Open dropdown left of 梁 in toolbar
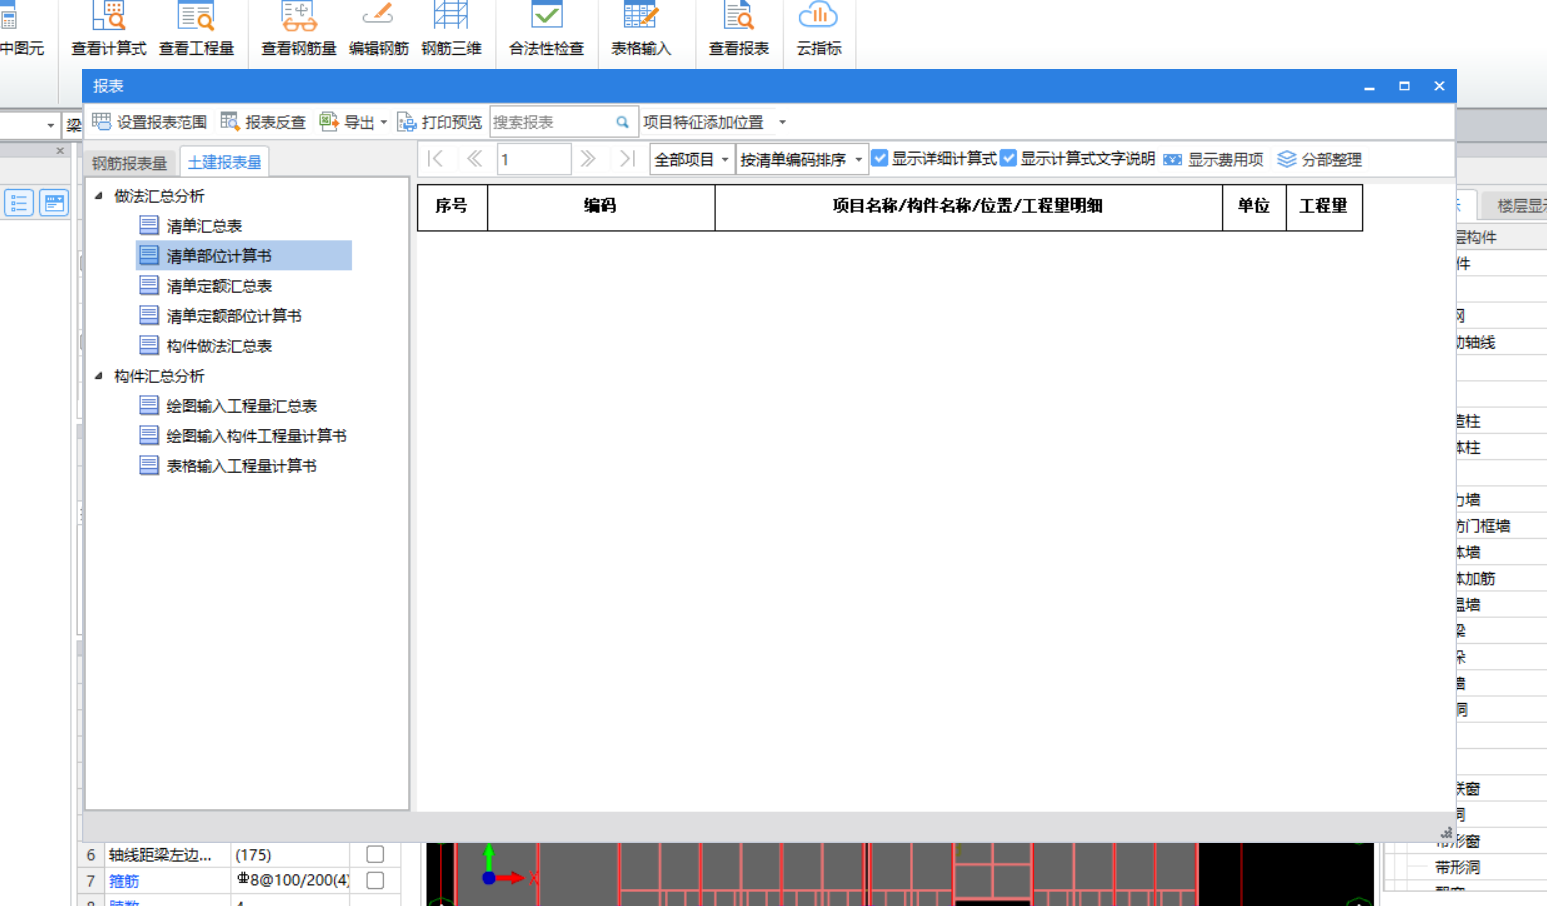This screenshot has height=906, width=1547. 50,125
